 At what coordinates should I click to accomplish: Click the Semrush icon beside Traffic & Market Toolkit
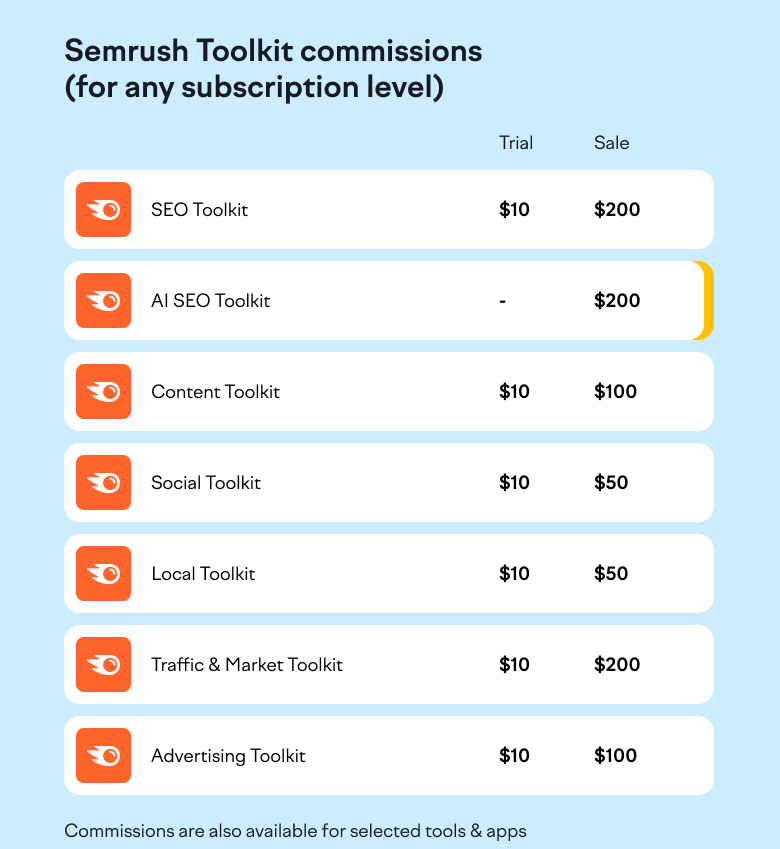click(103, 665)
